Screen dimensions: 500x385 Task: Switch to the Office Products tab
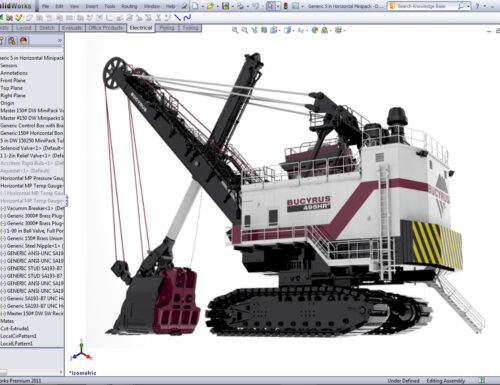pos(106,28)
